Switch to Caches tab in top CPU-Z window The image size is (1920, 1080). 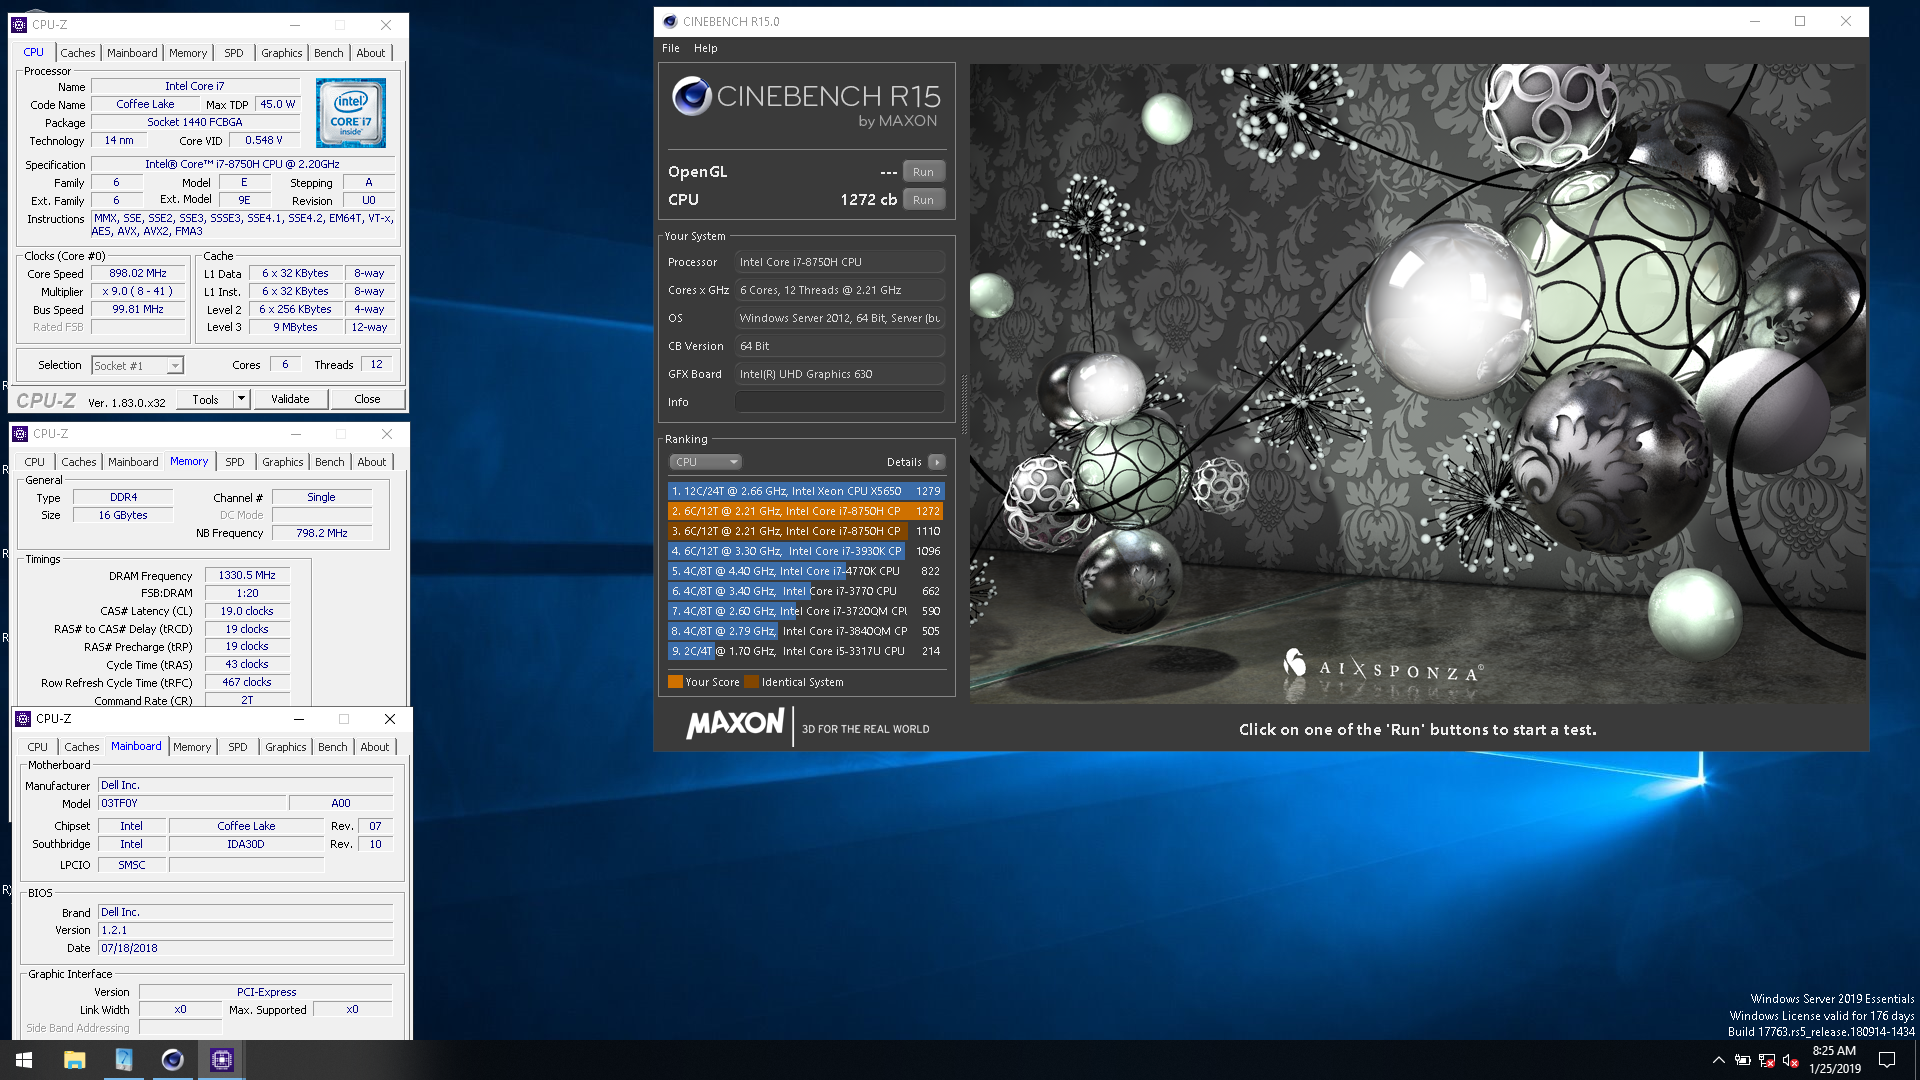(x=78, y=53)
